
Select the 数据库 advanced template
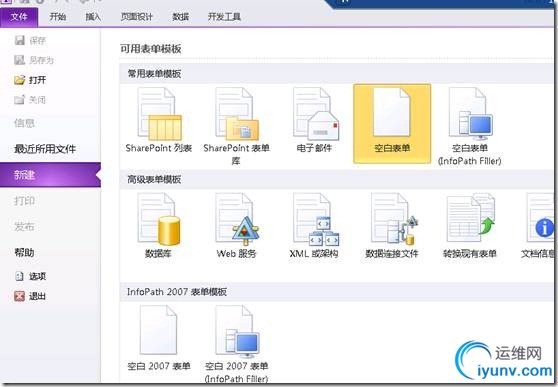159,225
